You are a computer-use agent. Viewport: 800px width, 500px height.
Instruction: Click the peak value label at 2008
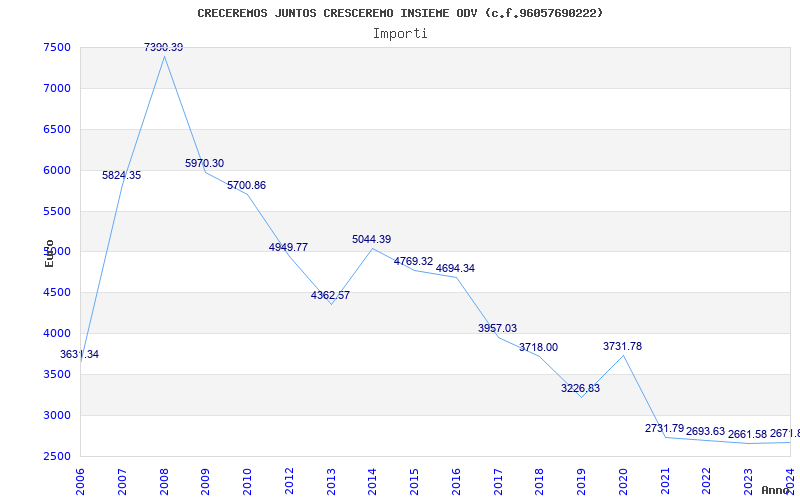coord(163,47)
